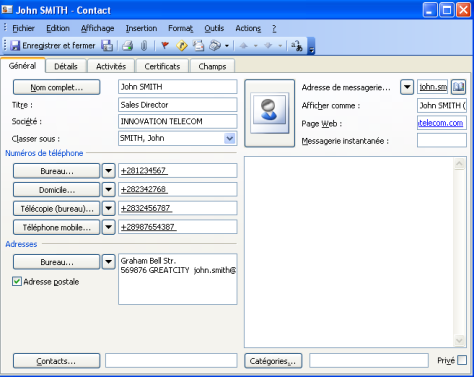The image size is (474, 377).
Task: Click the Société field INNOVATION TELECOM
Action: coord(178,121)
